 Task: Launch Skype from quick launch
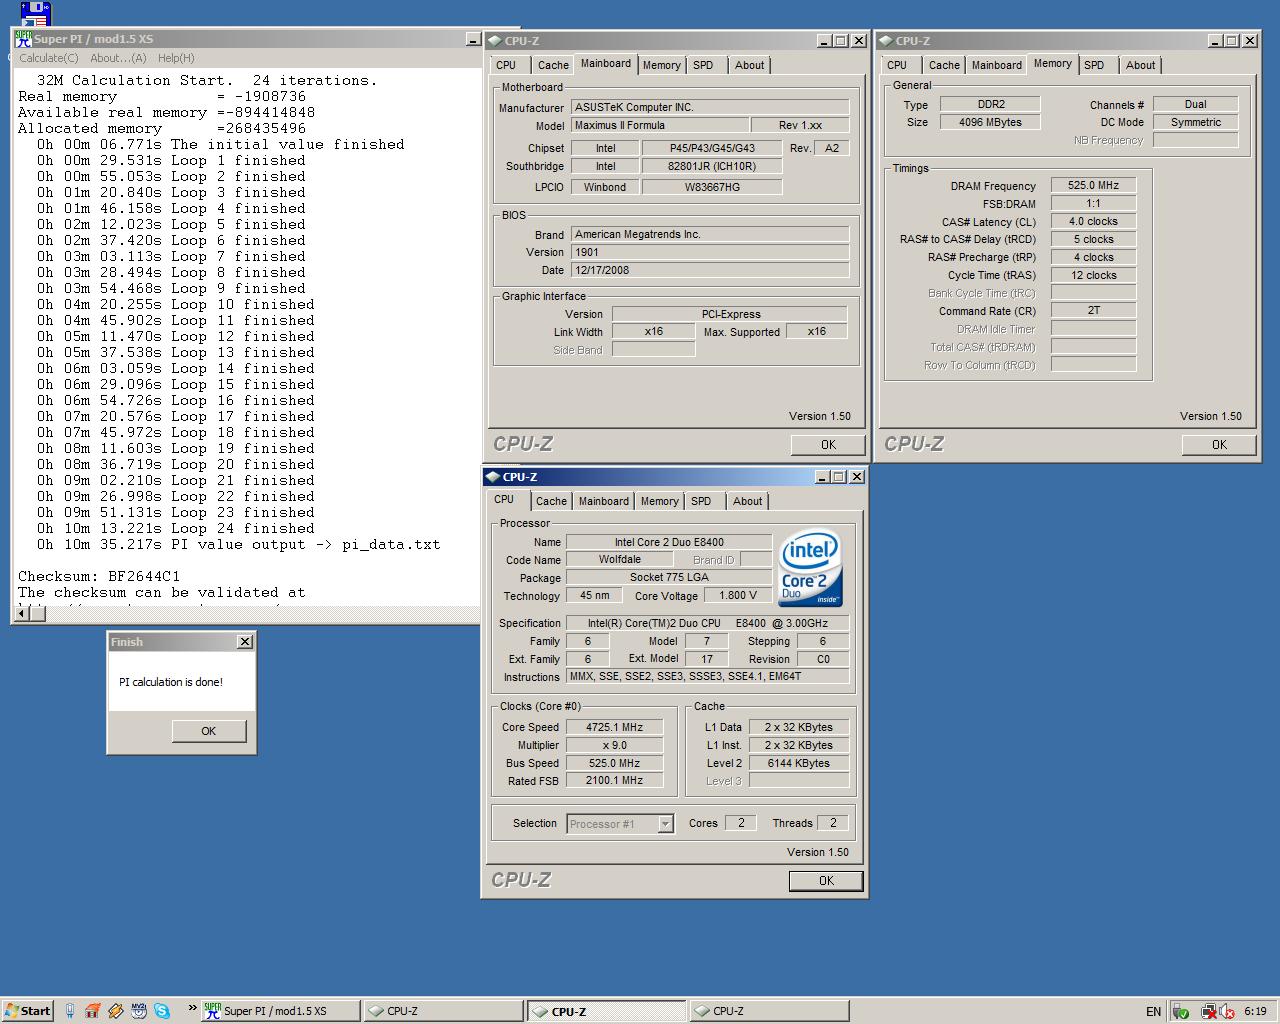(162, 1011)
